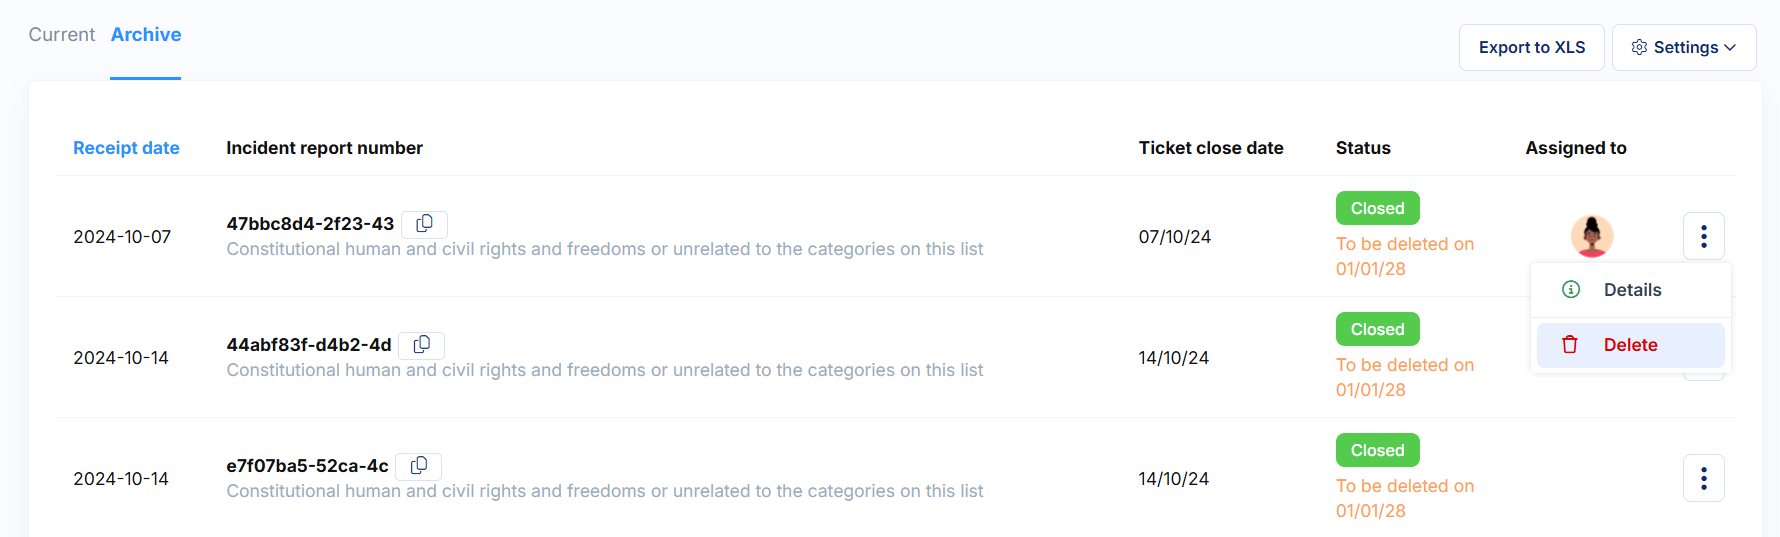Click Closed badge of 44abf83f ticket
This screenshot has width=1780, height=537.
[x=1377, y=329]
